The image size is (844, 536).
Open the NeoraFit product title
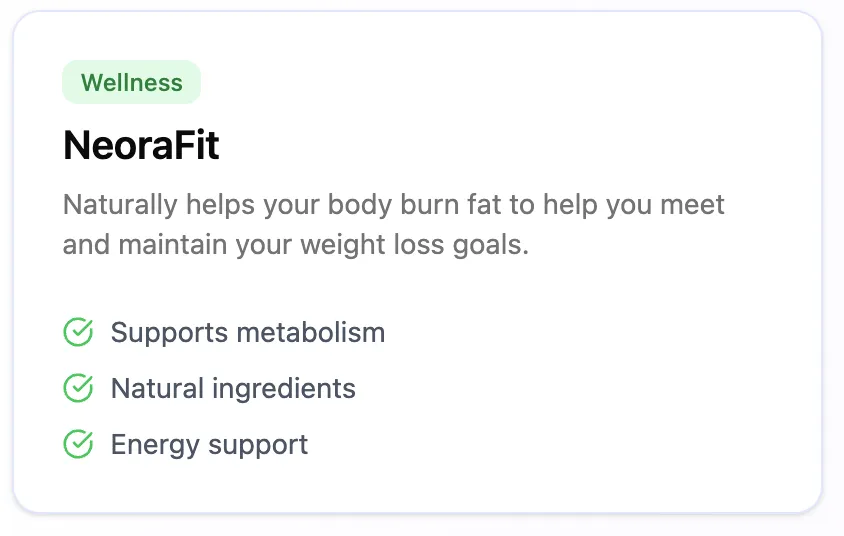tap(141, 146)
